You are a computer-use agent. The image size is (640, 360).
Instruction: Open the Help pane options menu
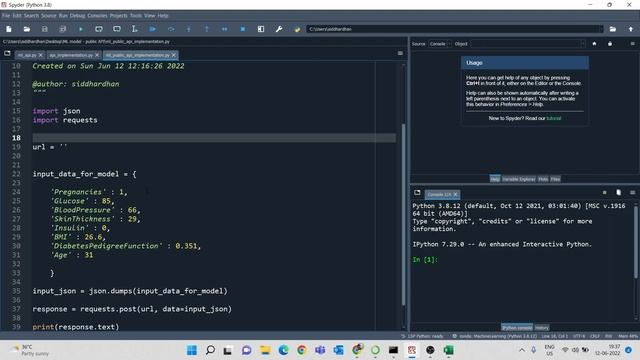click(x=632, y=44)
